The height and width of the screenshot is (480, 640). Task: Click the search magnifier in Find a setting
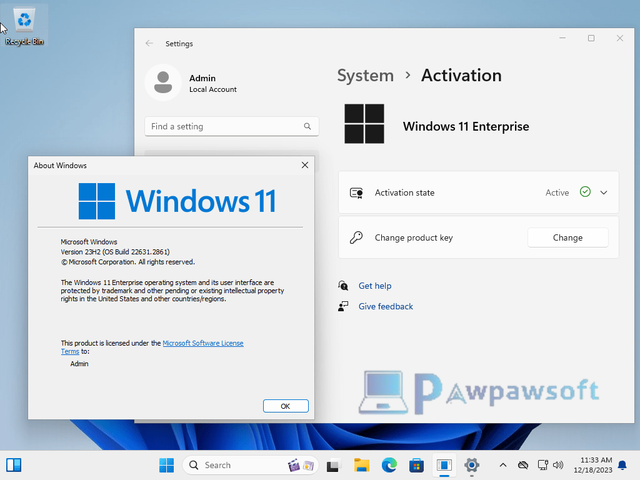point(307,127)
